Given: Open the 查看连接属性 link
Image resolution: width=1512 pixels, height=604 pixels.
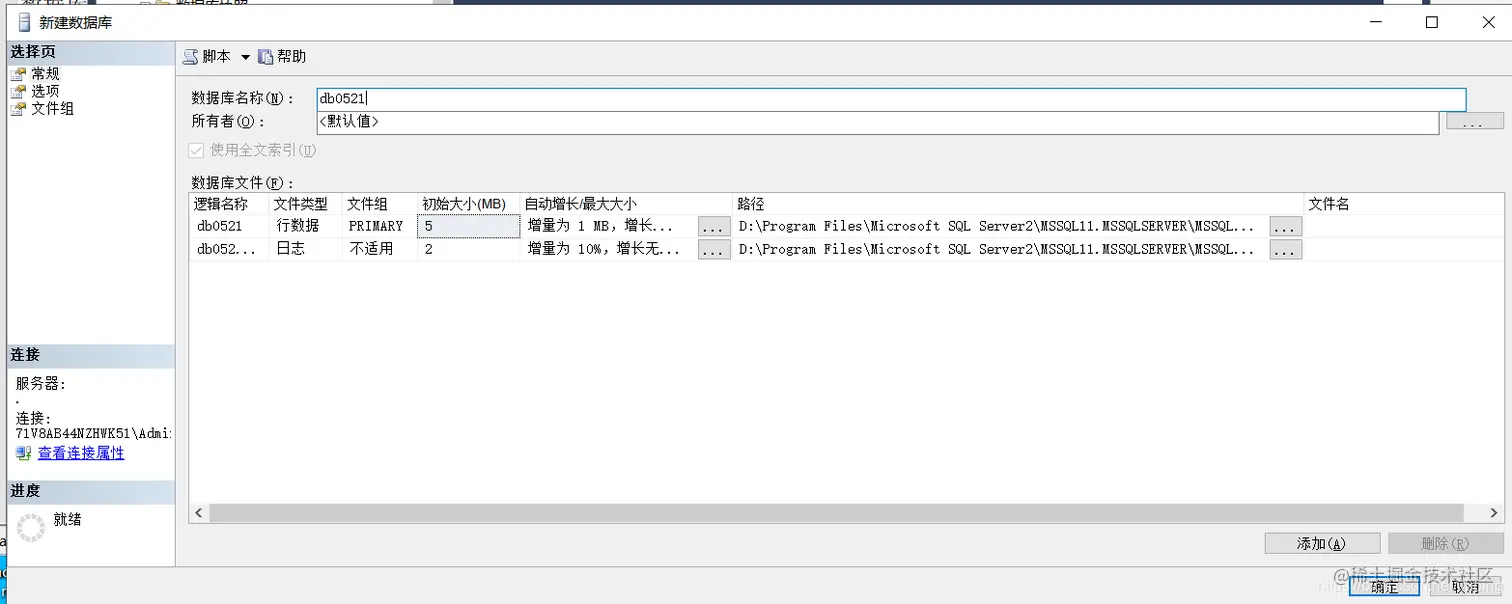Looking at the screenshot, I should 81,453.
